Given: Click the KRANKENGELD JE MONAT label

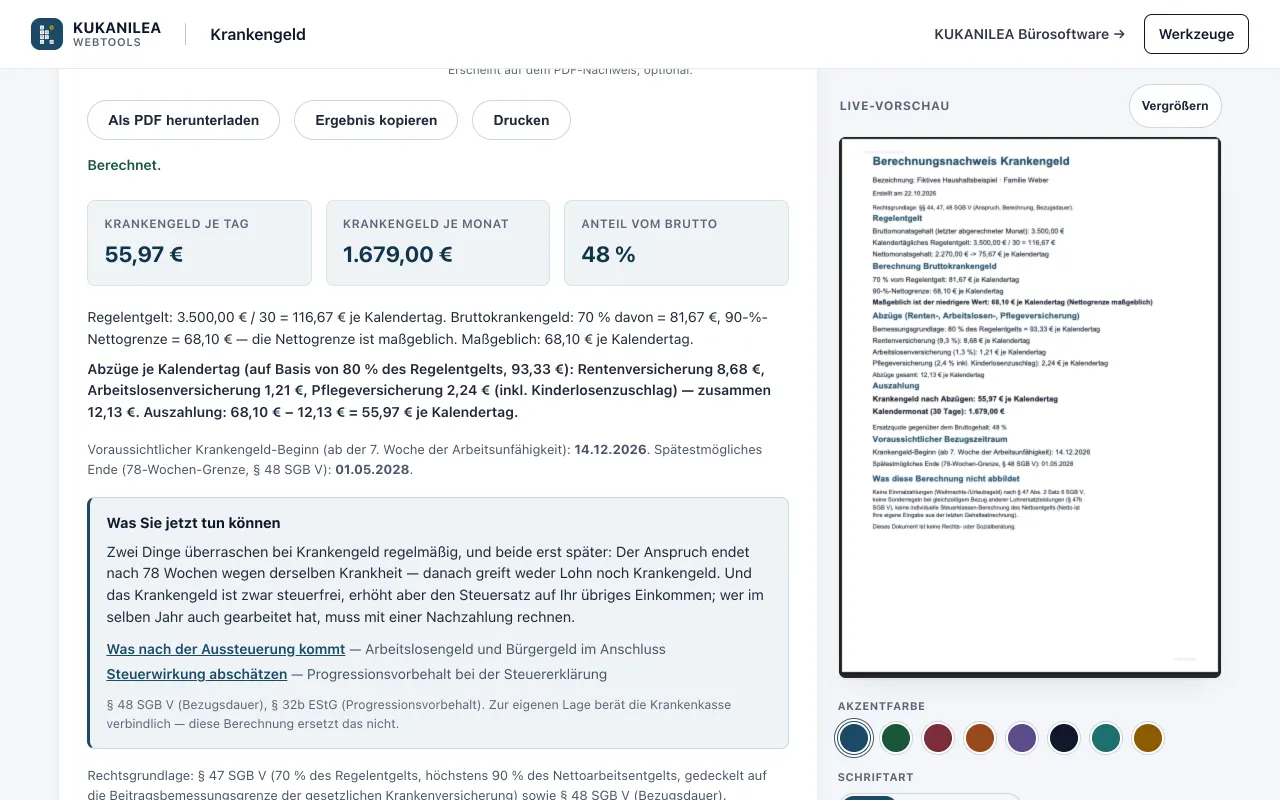Looking at the screenshot, I should (426, 224).
